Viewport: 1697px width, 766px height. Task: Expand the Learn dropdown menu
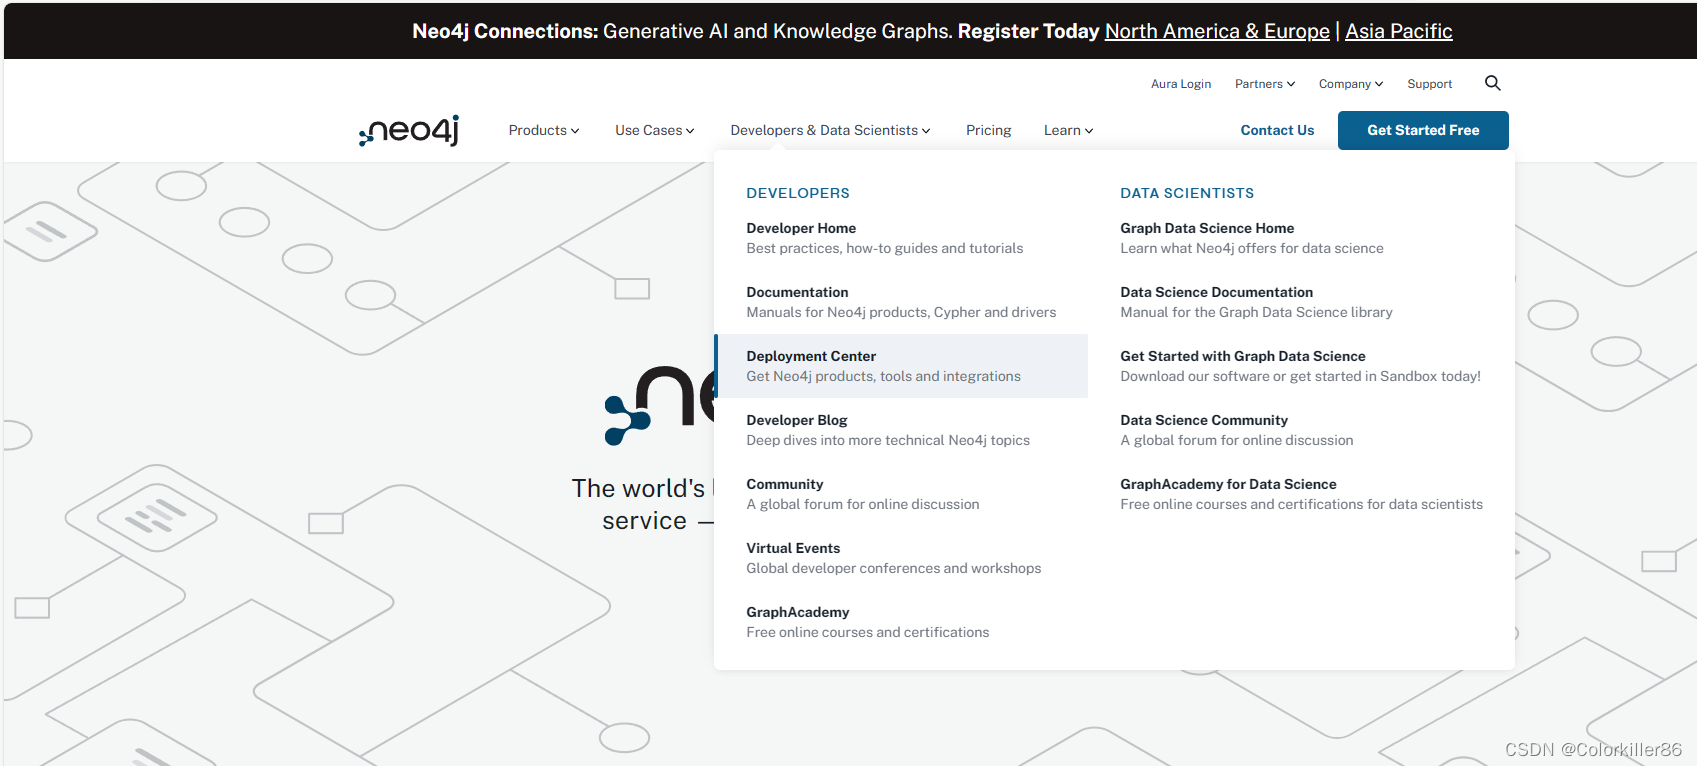(1068, 130)
